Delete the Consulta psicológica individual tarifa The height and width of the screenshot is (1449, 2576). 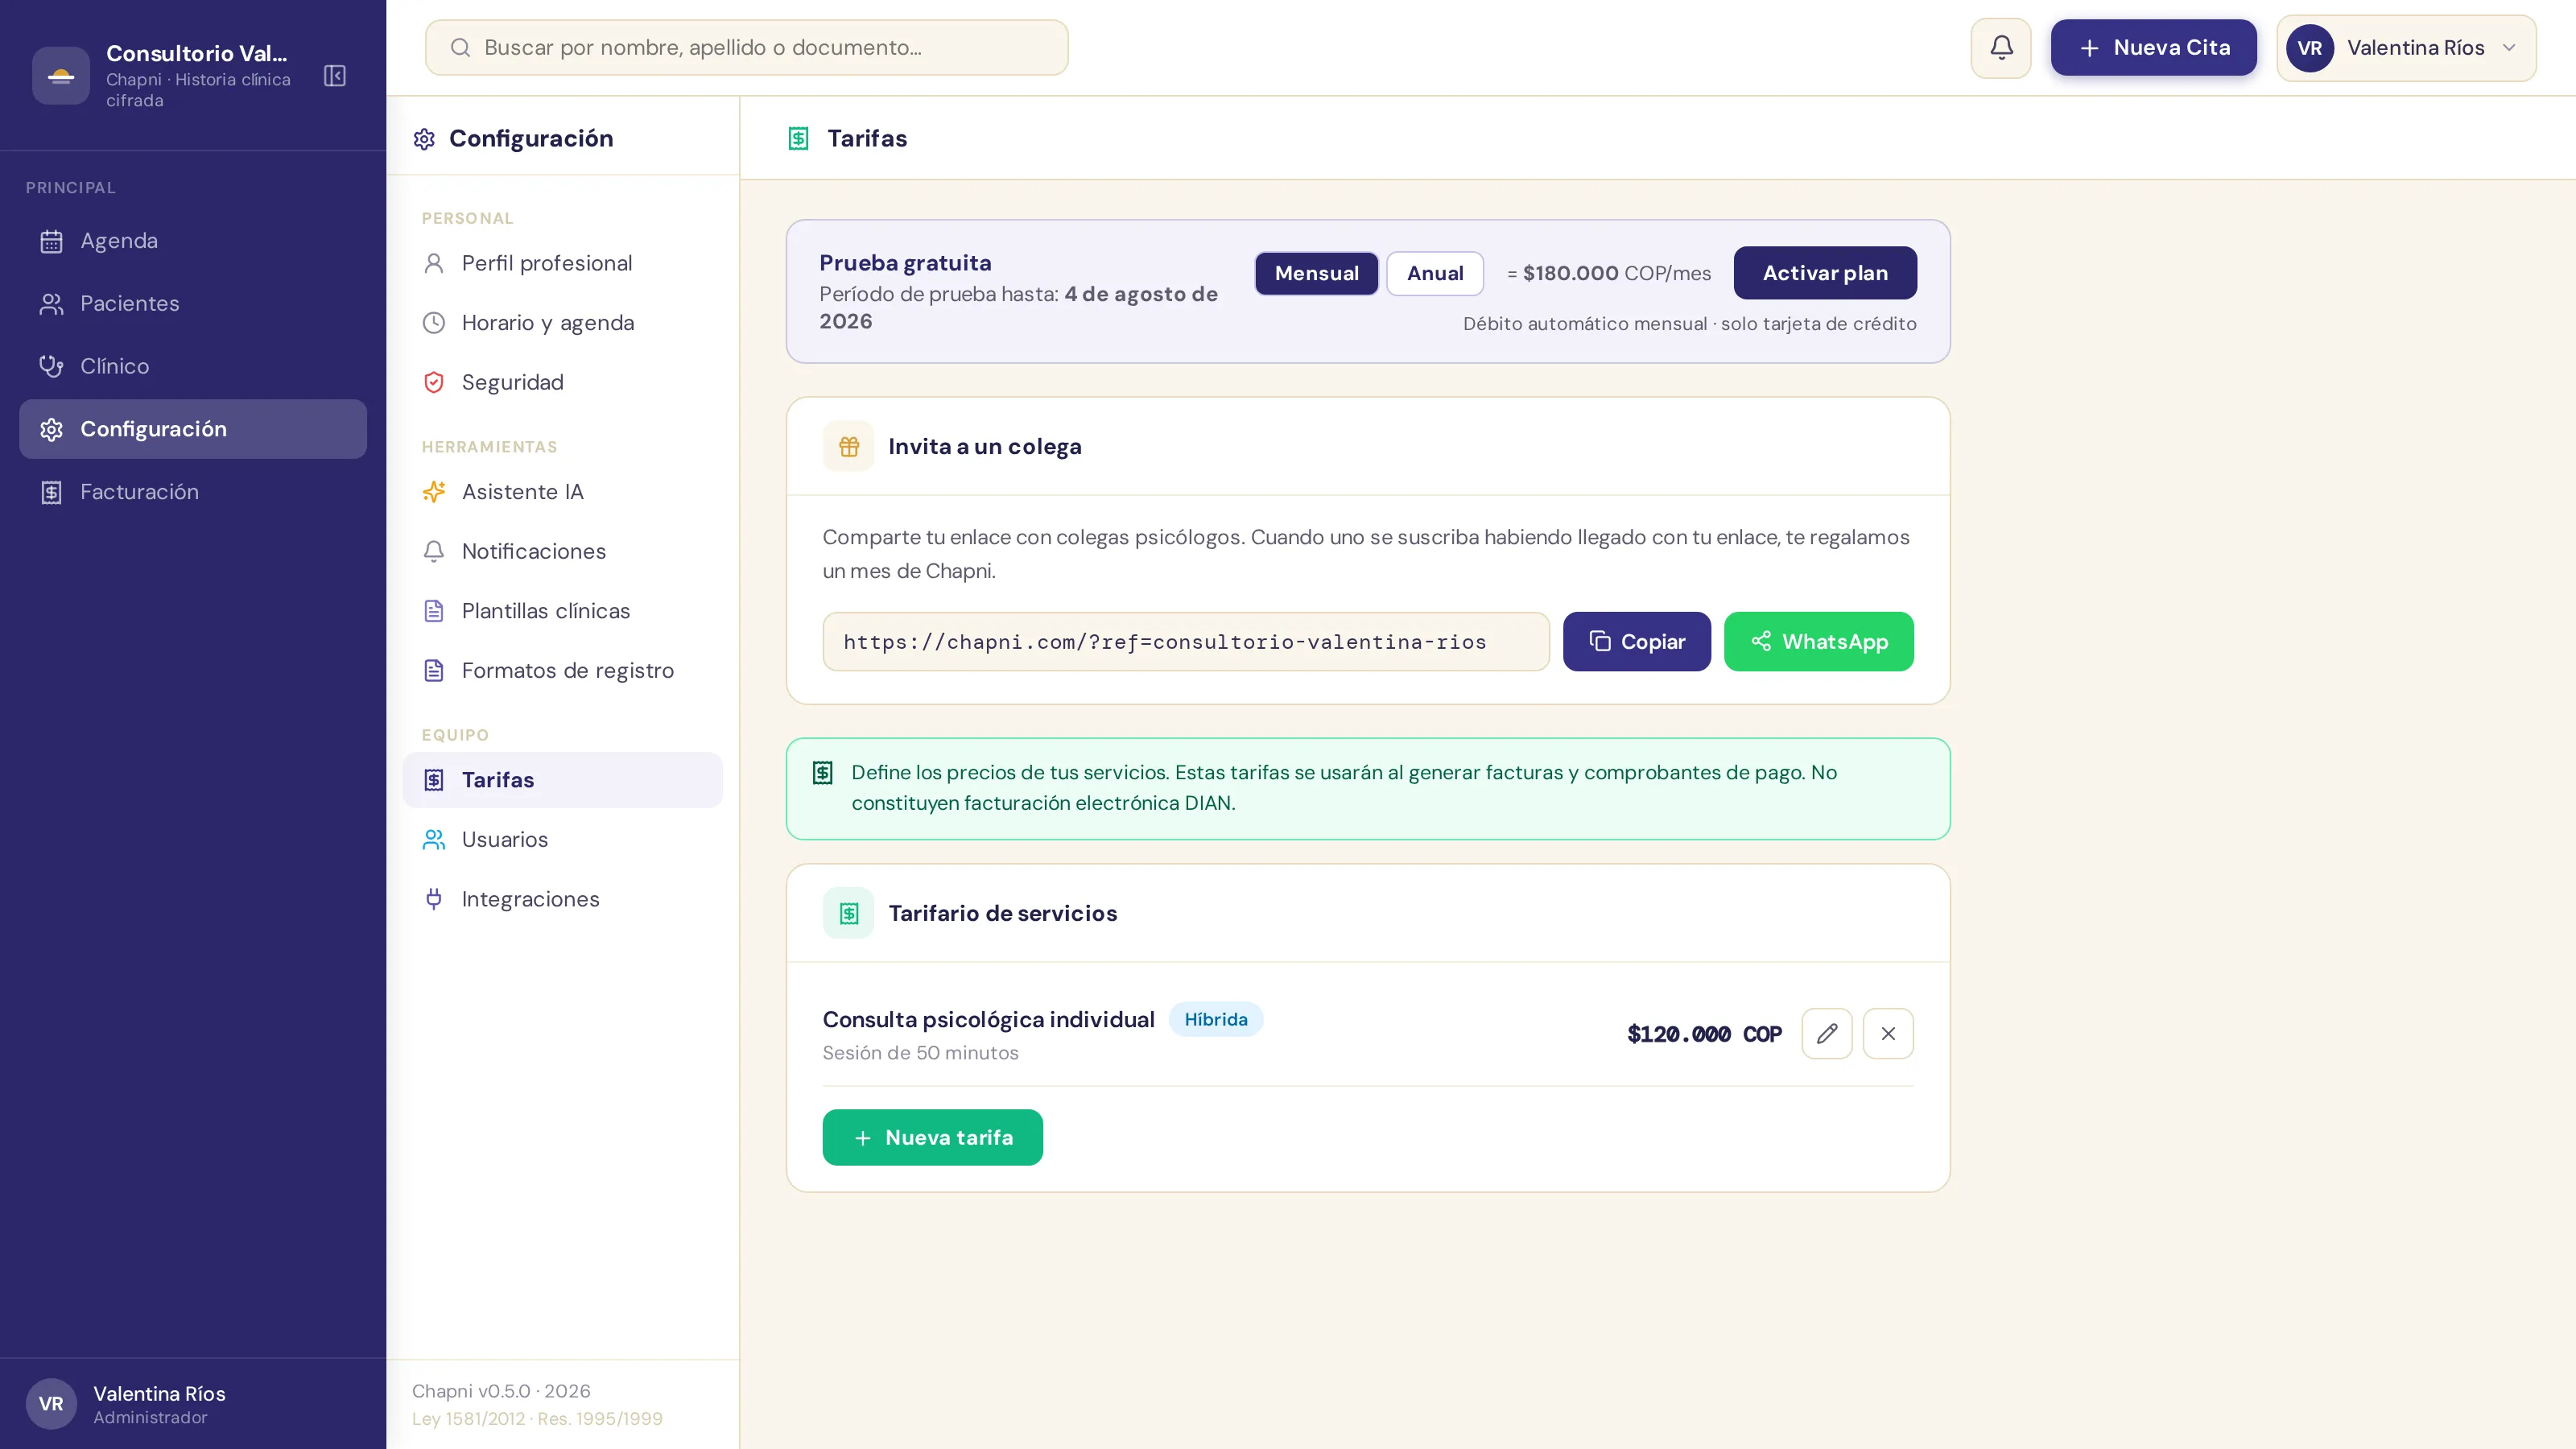[x=1888, y=1033]
